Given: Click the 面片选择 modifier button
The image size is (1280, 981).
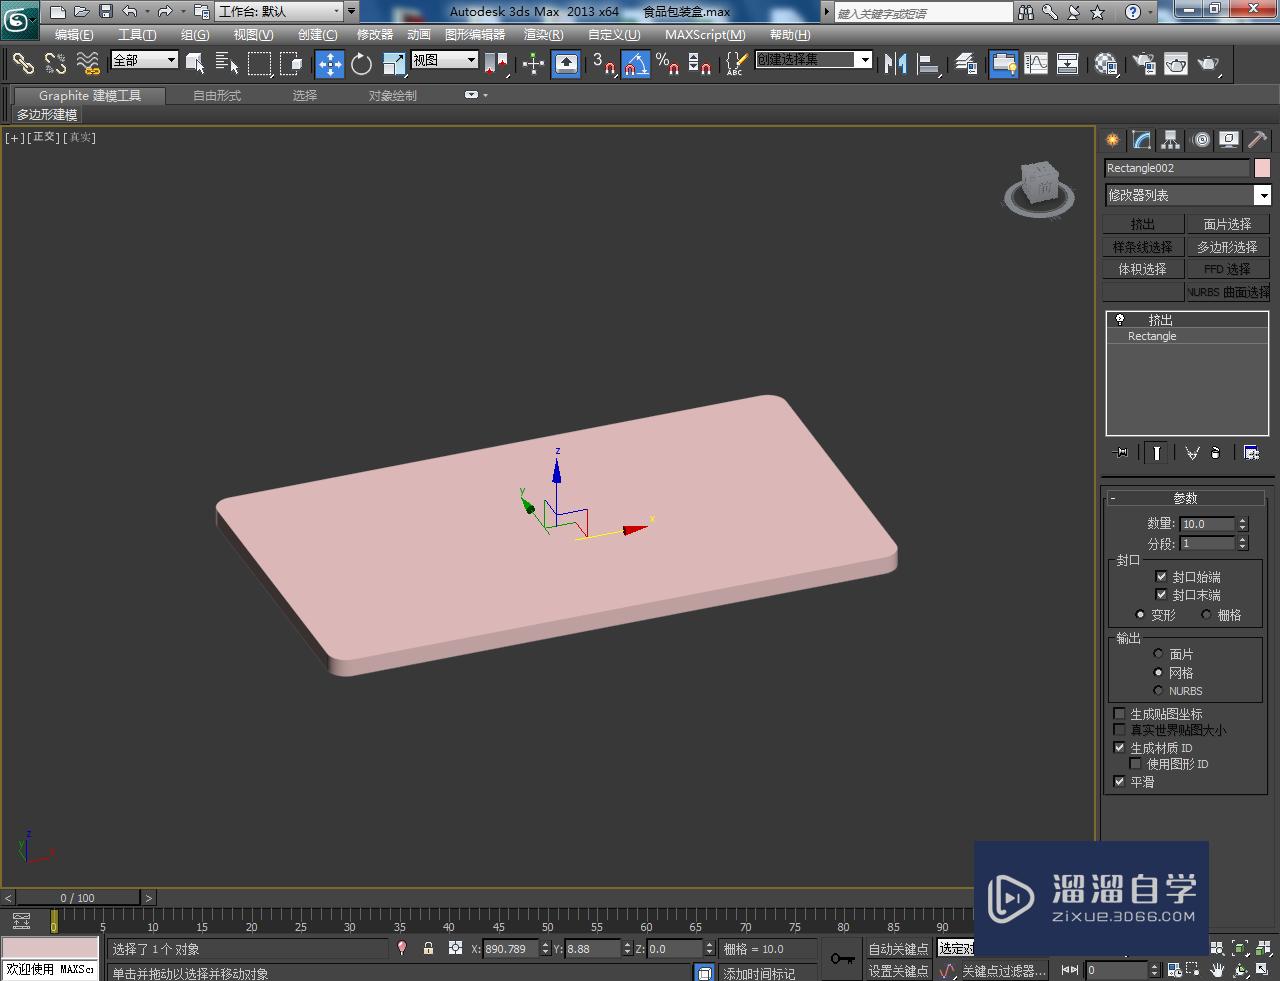Looking at the screenshot, I should (x=1227, y=225).
